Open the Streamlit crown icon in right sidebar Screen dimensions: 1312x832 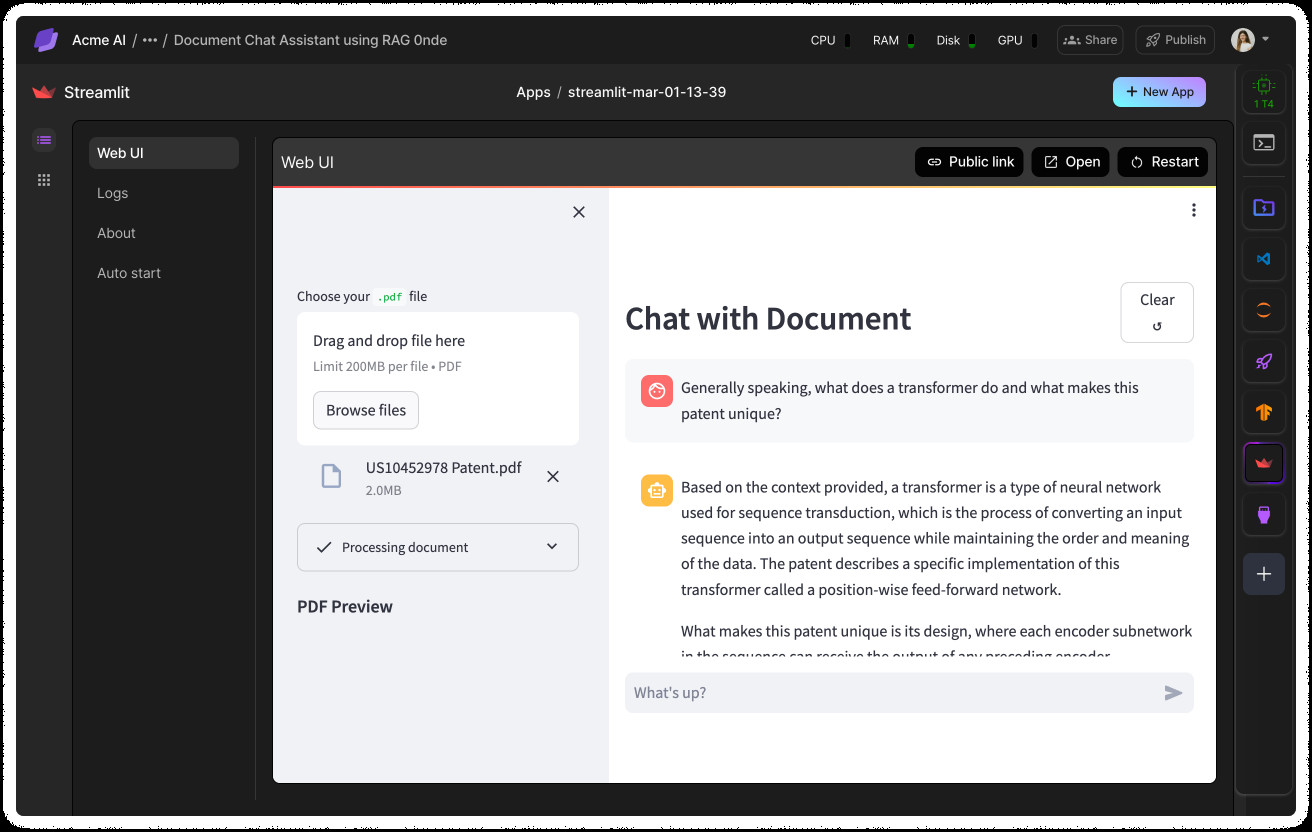[x=1264, y=463]
